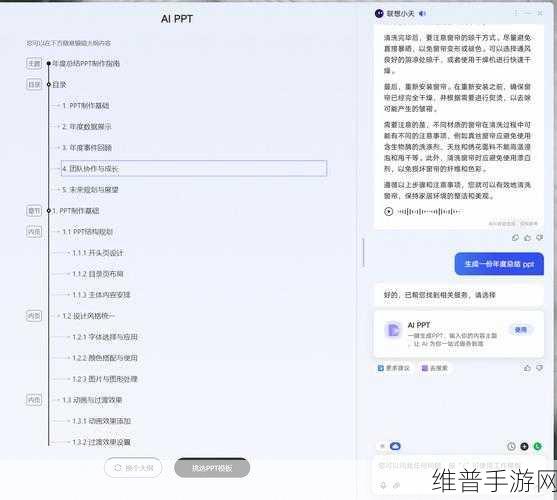Viewport: 557px width, 500px height.
Task: Select chapter row 1. PPT制作基础 beside 章节
Action: pos(76,211)
